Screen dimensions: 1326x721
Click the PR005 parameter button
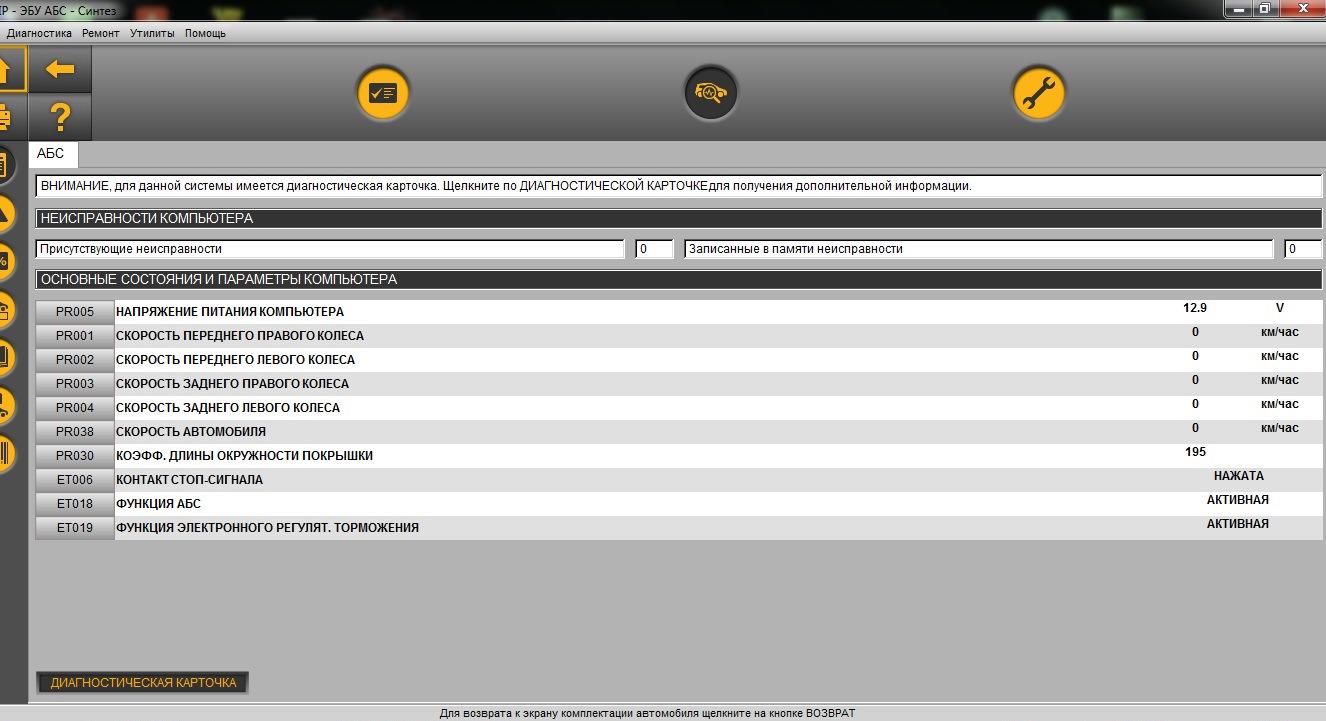click(x=75, y=312)
